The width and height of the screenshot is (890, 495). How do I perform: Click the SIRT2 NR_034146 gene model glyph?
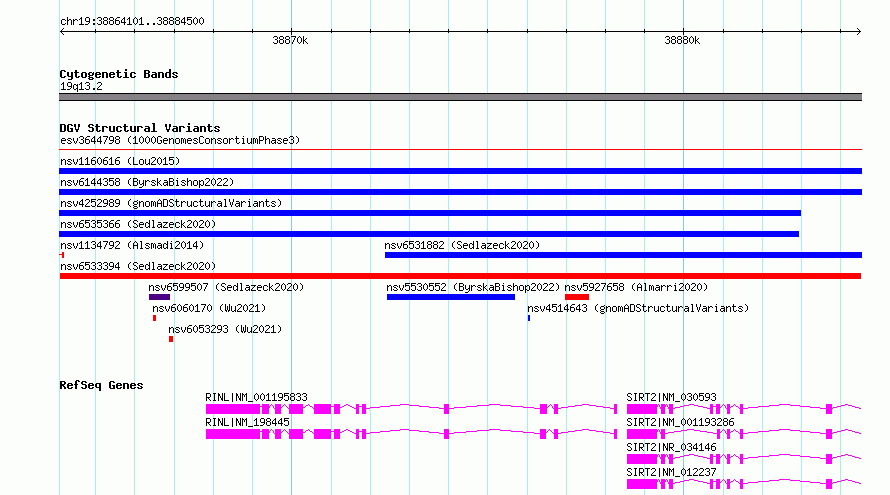click(744, 459)
